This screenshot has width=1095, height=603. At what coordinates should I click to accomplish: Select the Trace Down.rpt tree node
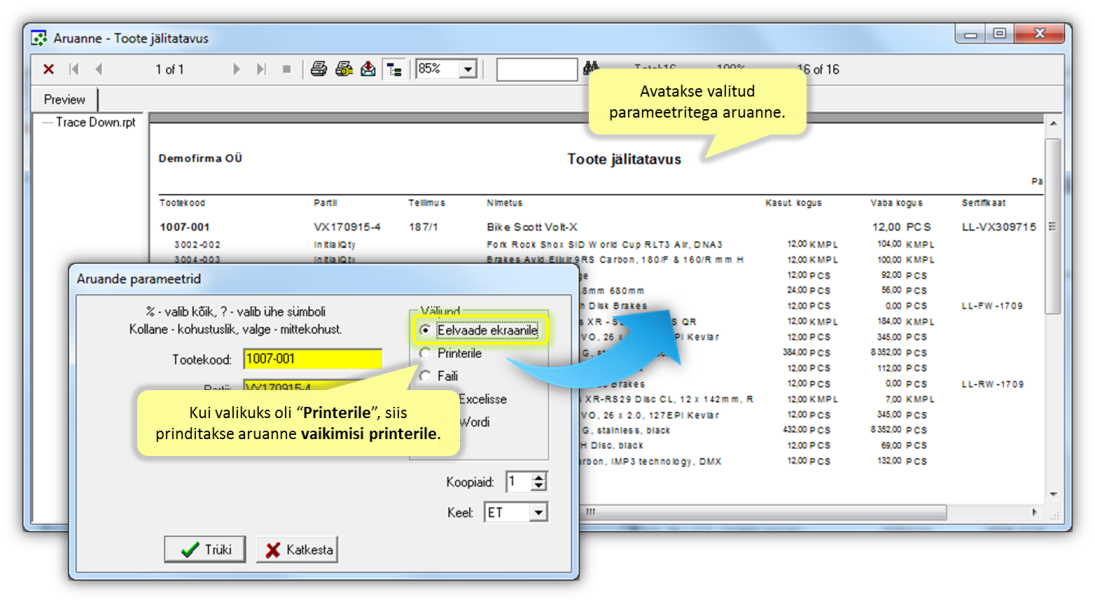[x=96, y=122]
